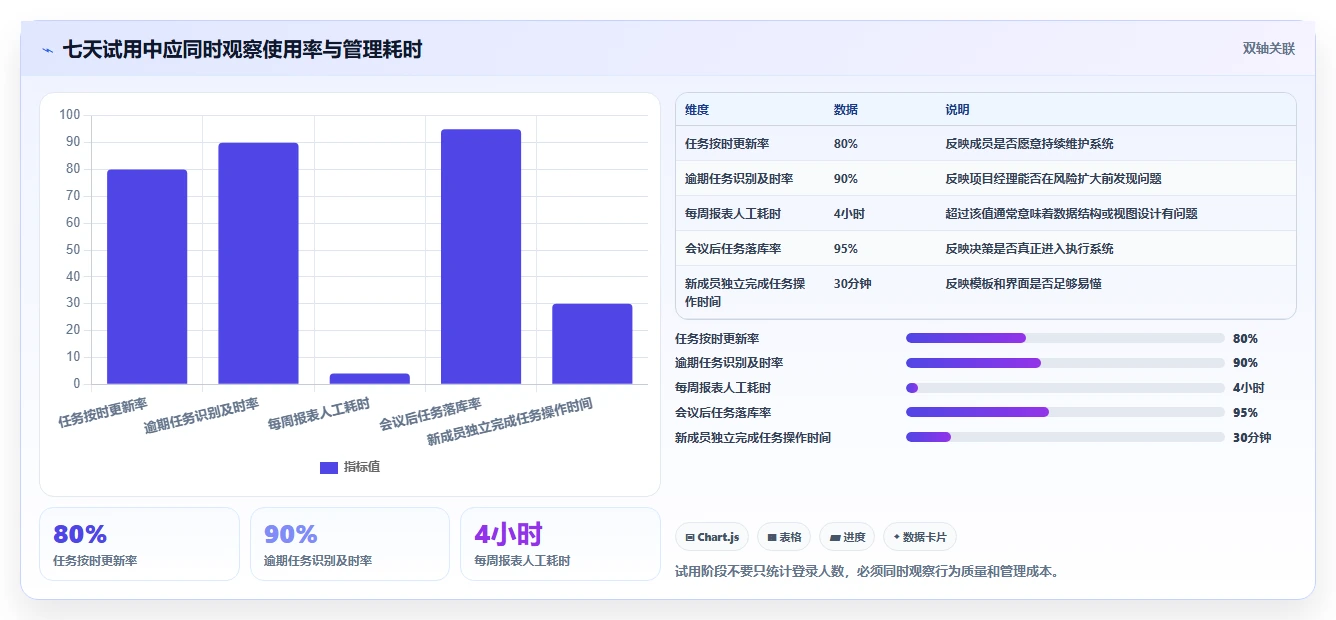Click 会议后任务落库率 in the table's 维度 column
1336x620 pixels.
[x=733, y=249]
